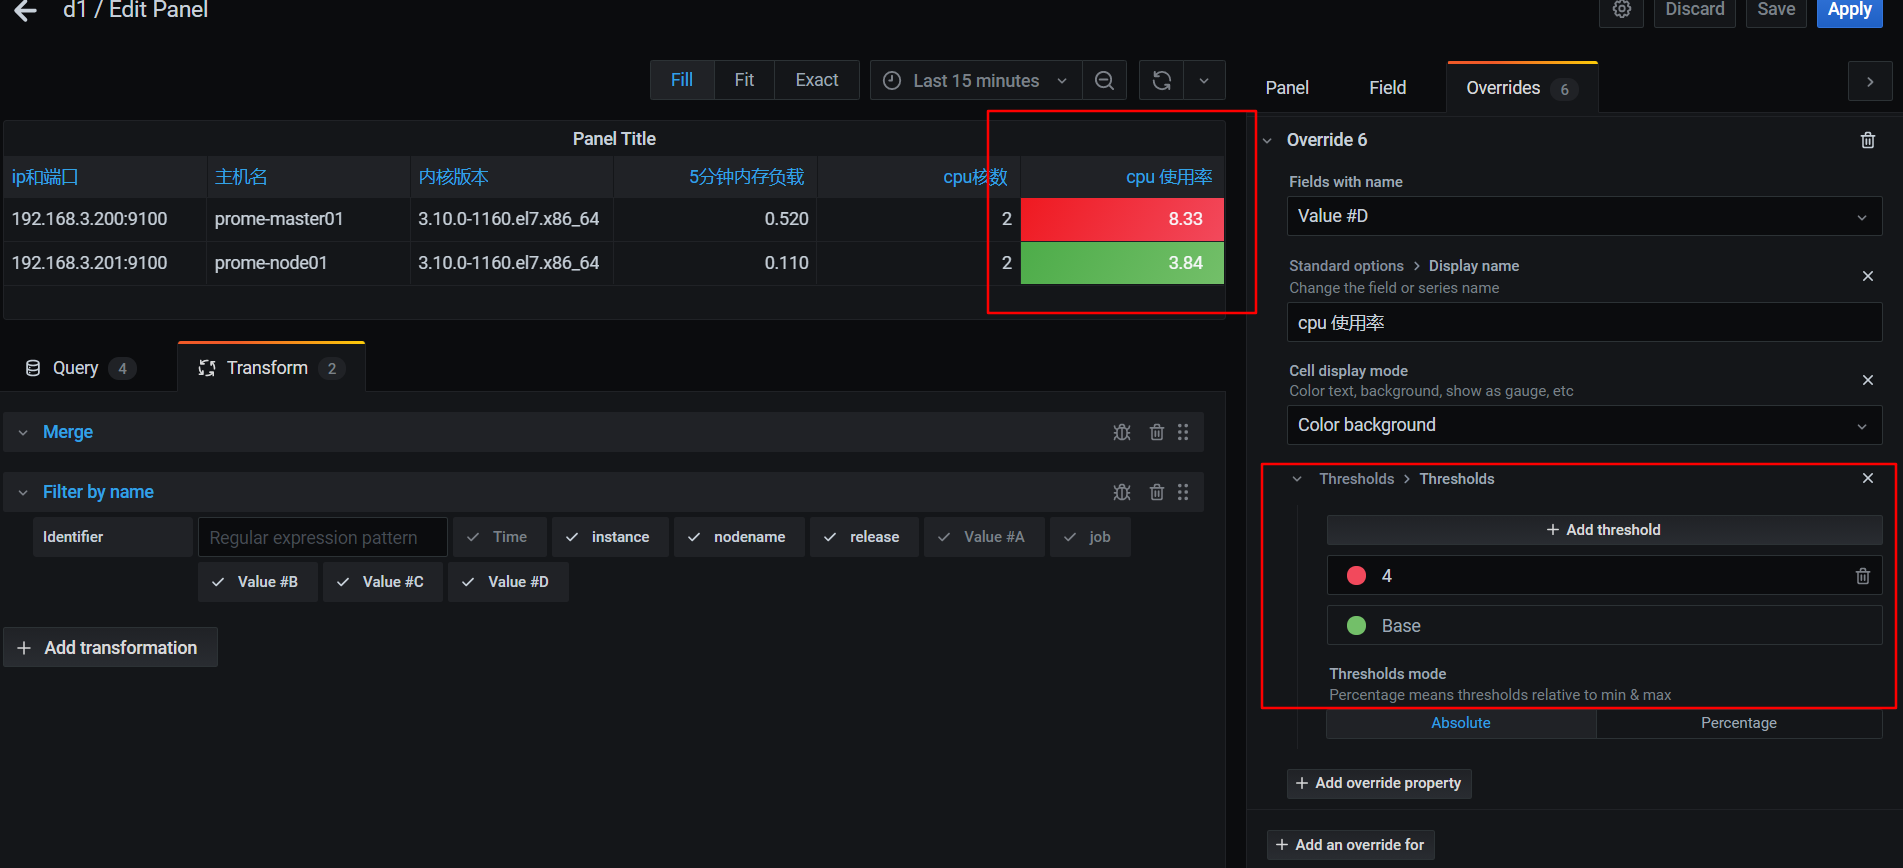Toggle the Time field filter
1903x868 pixels.
500,537
